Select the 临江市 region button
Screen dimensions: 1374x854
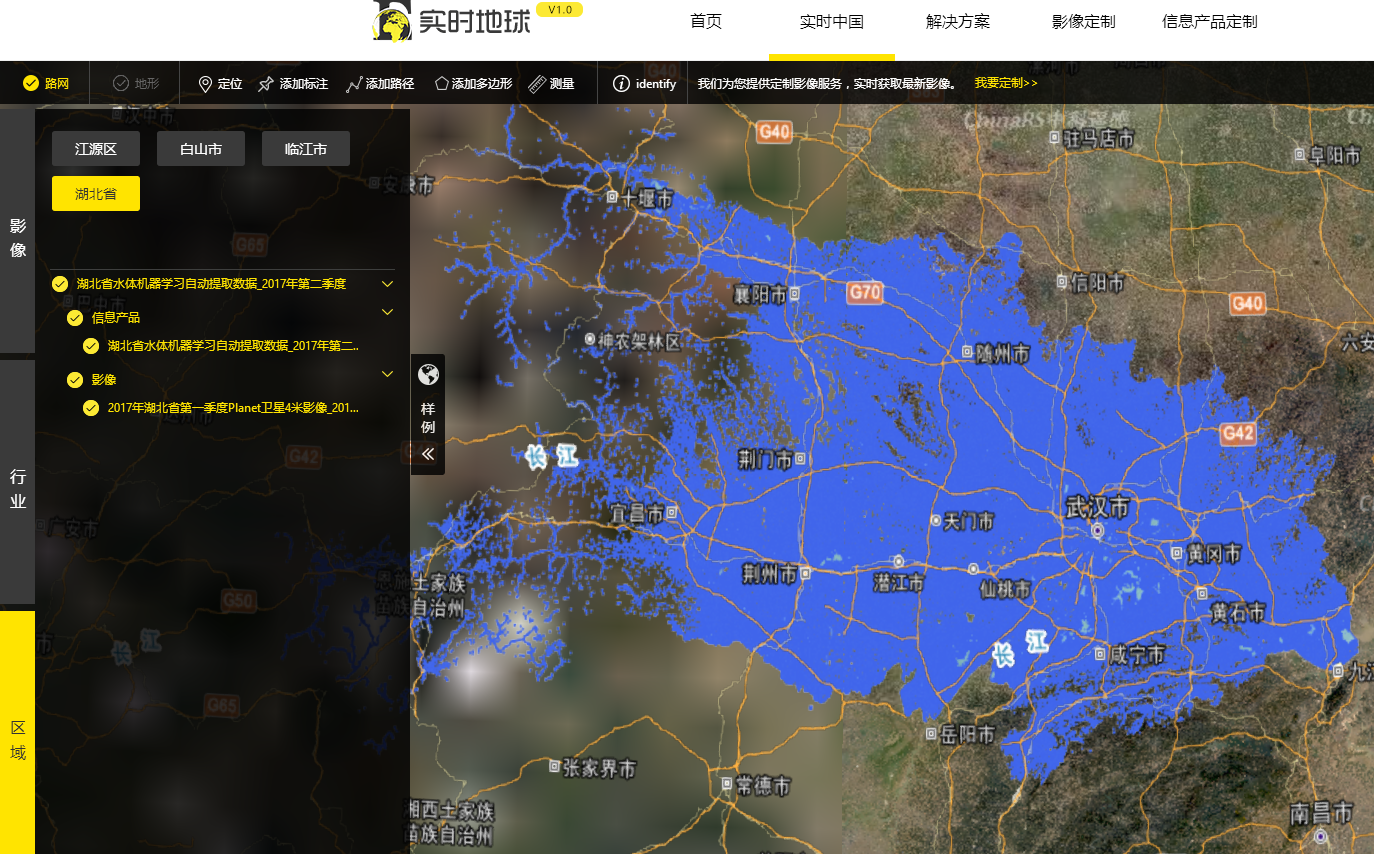[x=306, y=149]
